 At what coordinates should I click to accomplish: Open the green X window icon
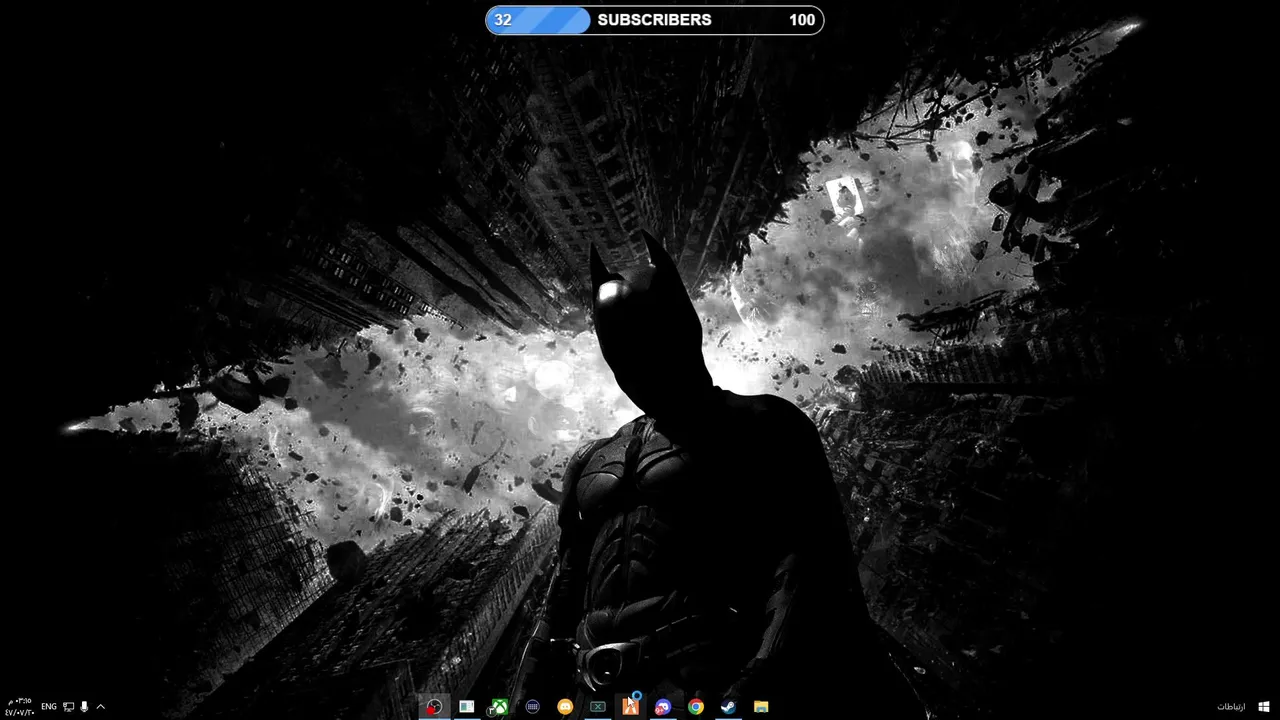pyautogui.click(x=598, y=707)
